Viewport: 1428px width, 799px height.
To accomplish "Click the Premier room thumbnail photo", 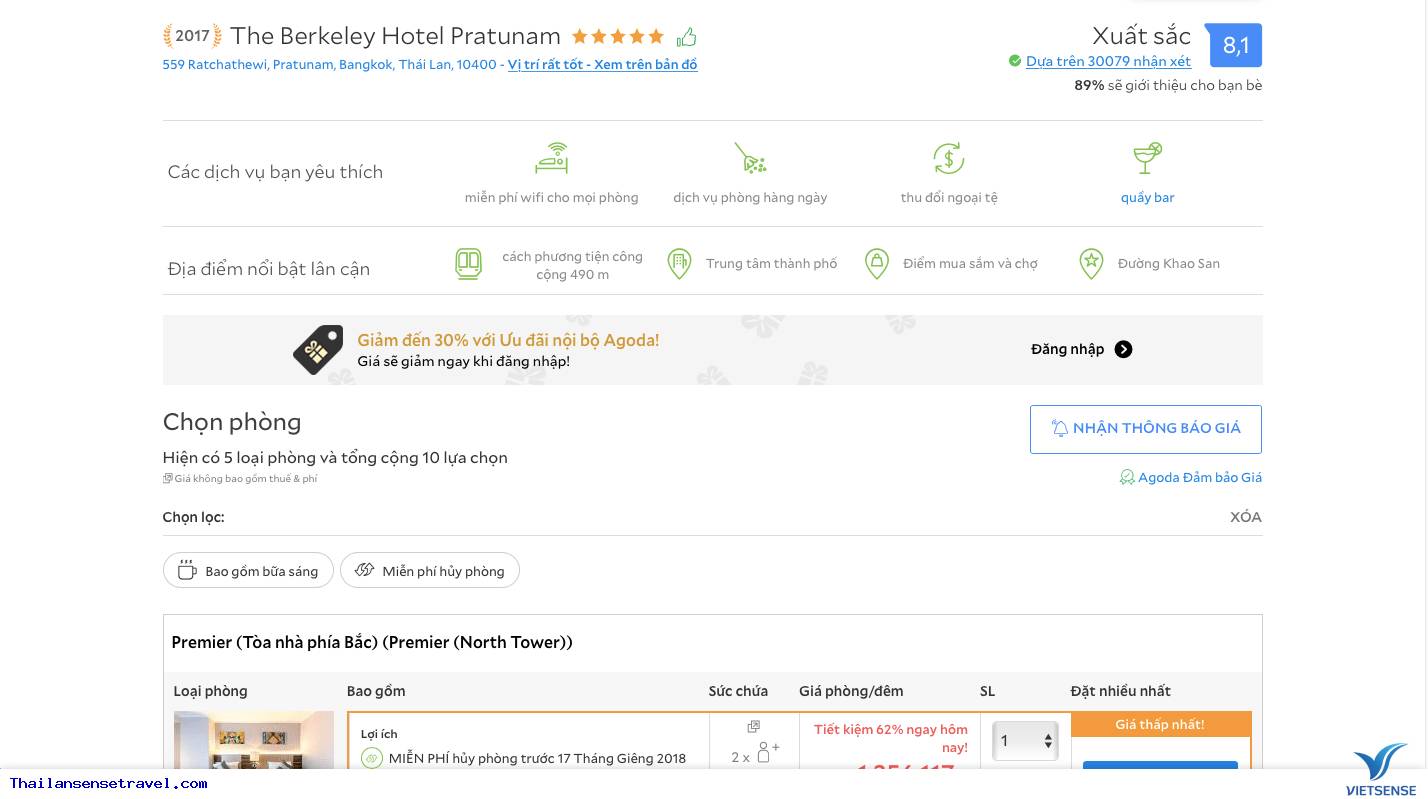I will (x=254, y=740).
